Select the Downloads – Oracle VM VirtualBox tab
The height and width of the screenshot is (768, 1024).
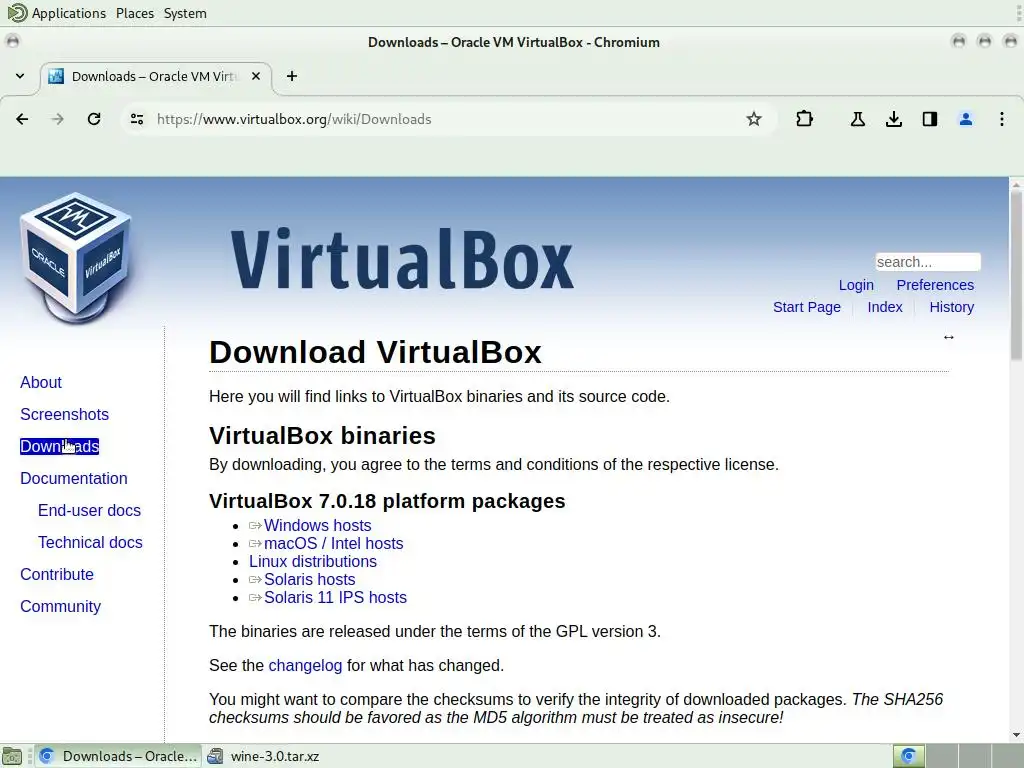tap(156, 76)
